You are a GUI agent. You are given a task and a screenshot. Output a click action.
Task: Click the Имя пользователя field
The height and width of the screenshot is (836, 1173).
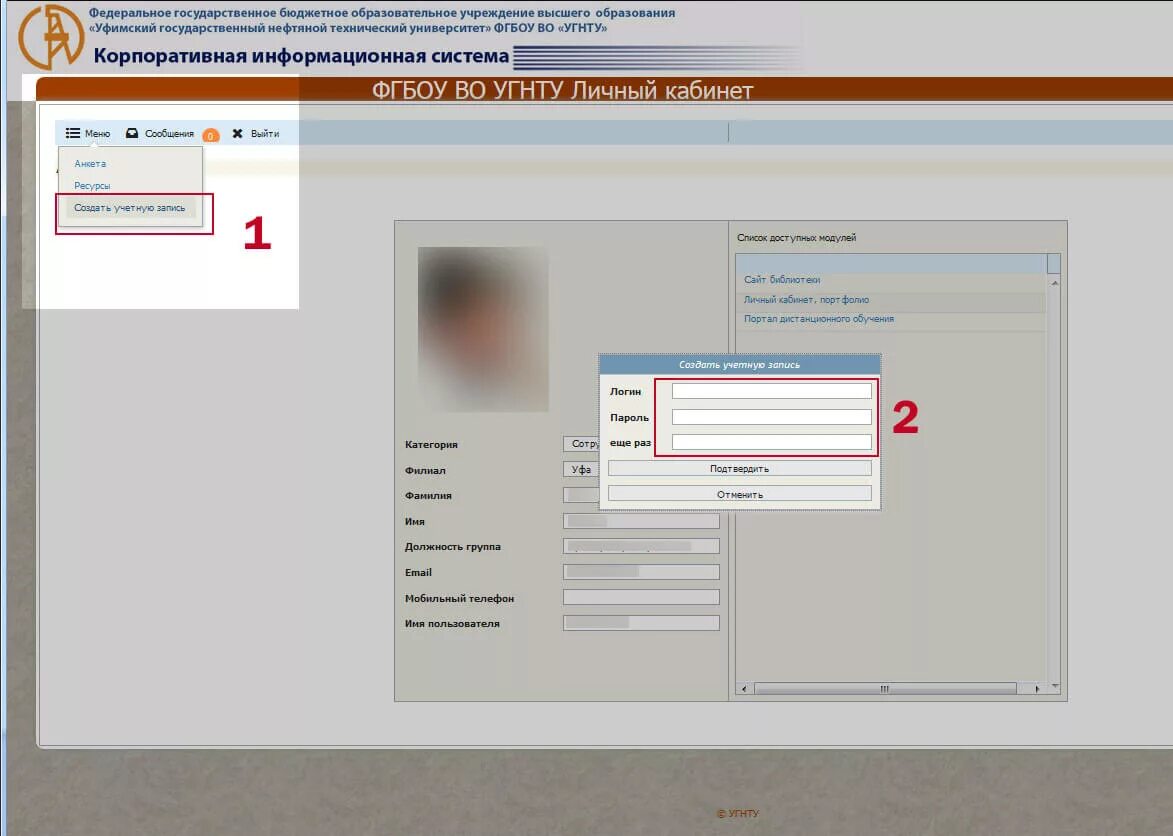pos(641,623)
